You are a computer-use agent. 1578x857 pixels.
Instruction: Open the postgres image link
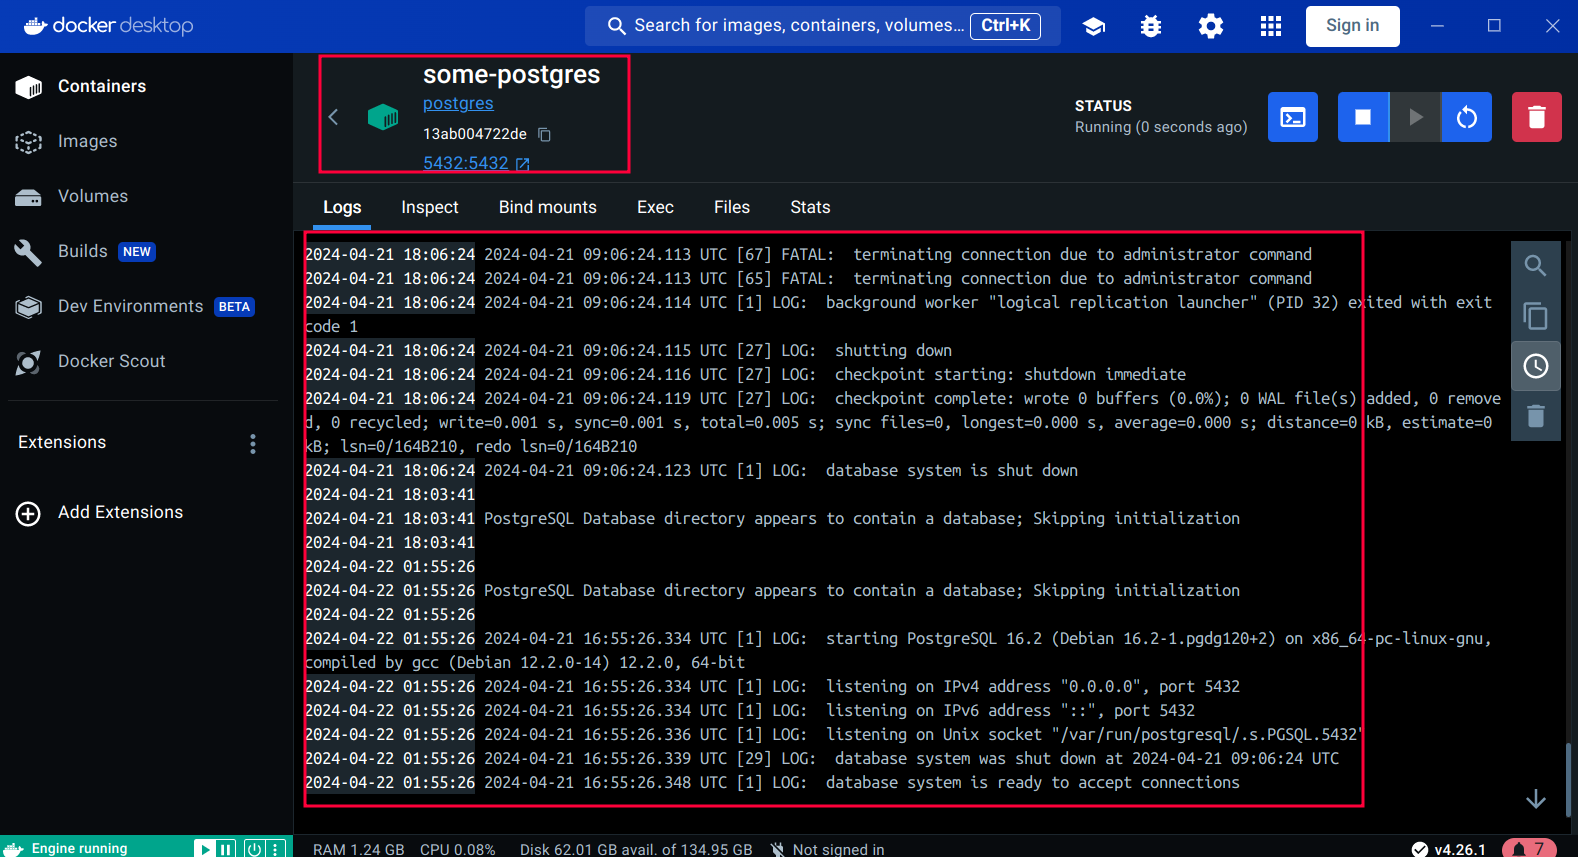coord(458,103)
